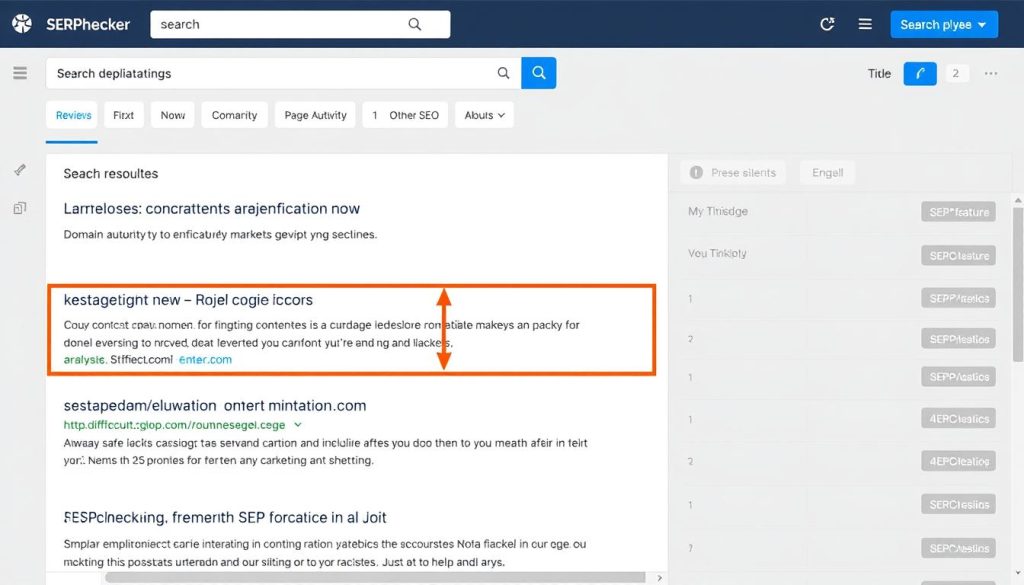The image size is (1024, 585).
Task: Toggle the blue pill switch next to Title
Action: coord(919,73)
